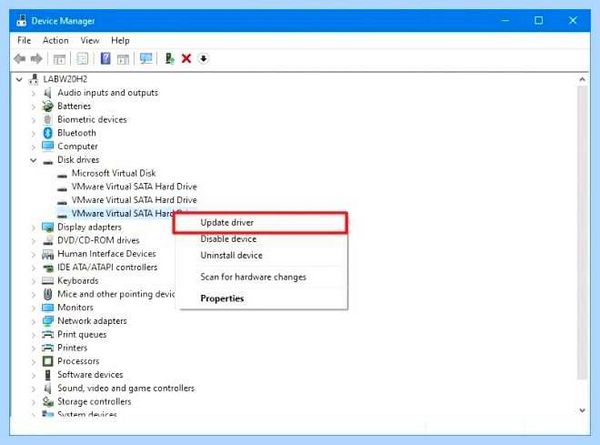
Task: Select Monitors category
Action: 75,308
